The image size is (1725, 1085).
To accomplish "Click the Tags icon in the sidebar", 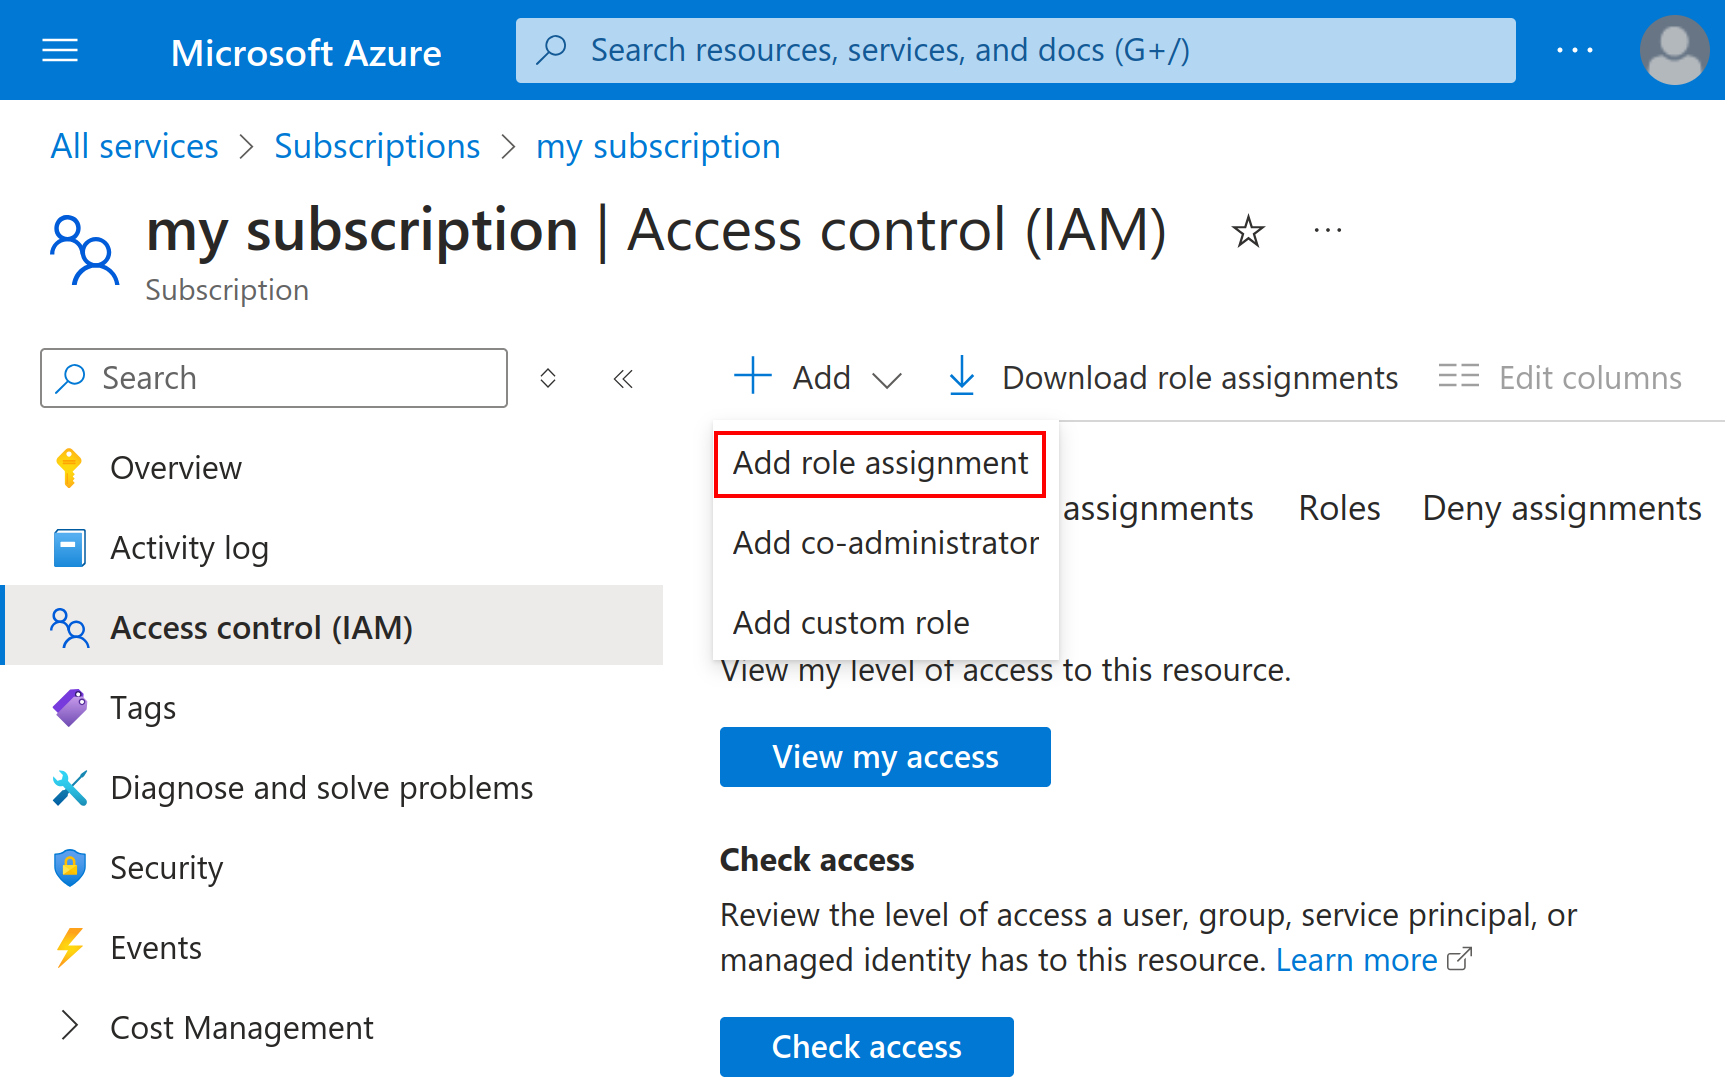I will tap(69, 707).
